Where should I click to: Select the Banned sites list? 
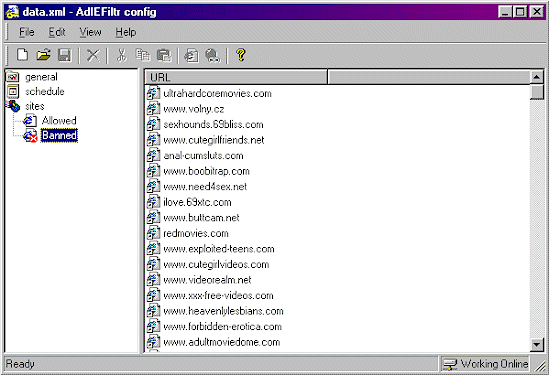pyautogui.click(x=59, y=135)
